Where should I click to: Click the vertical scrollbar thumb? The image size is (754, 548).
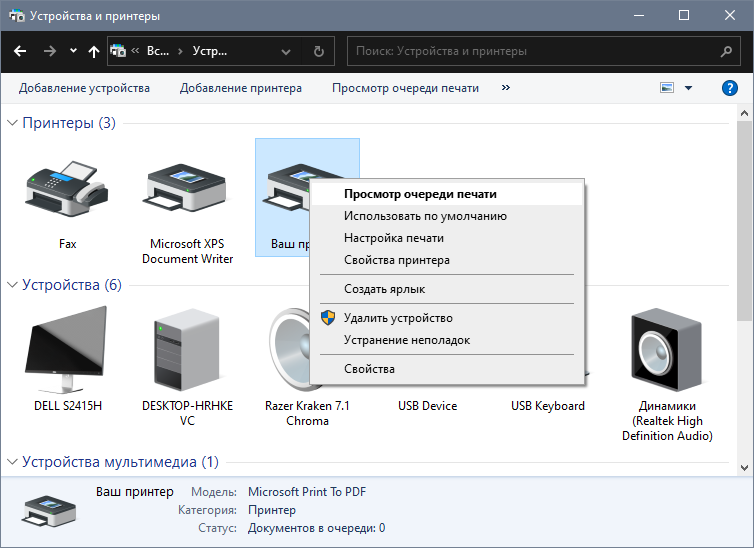pyautogui.click(x=744, y=221)
